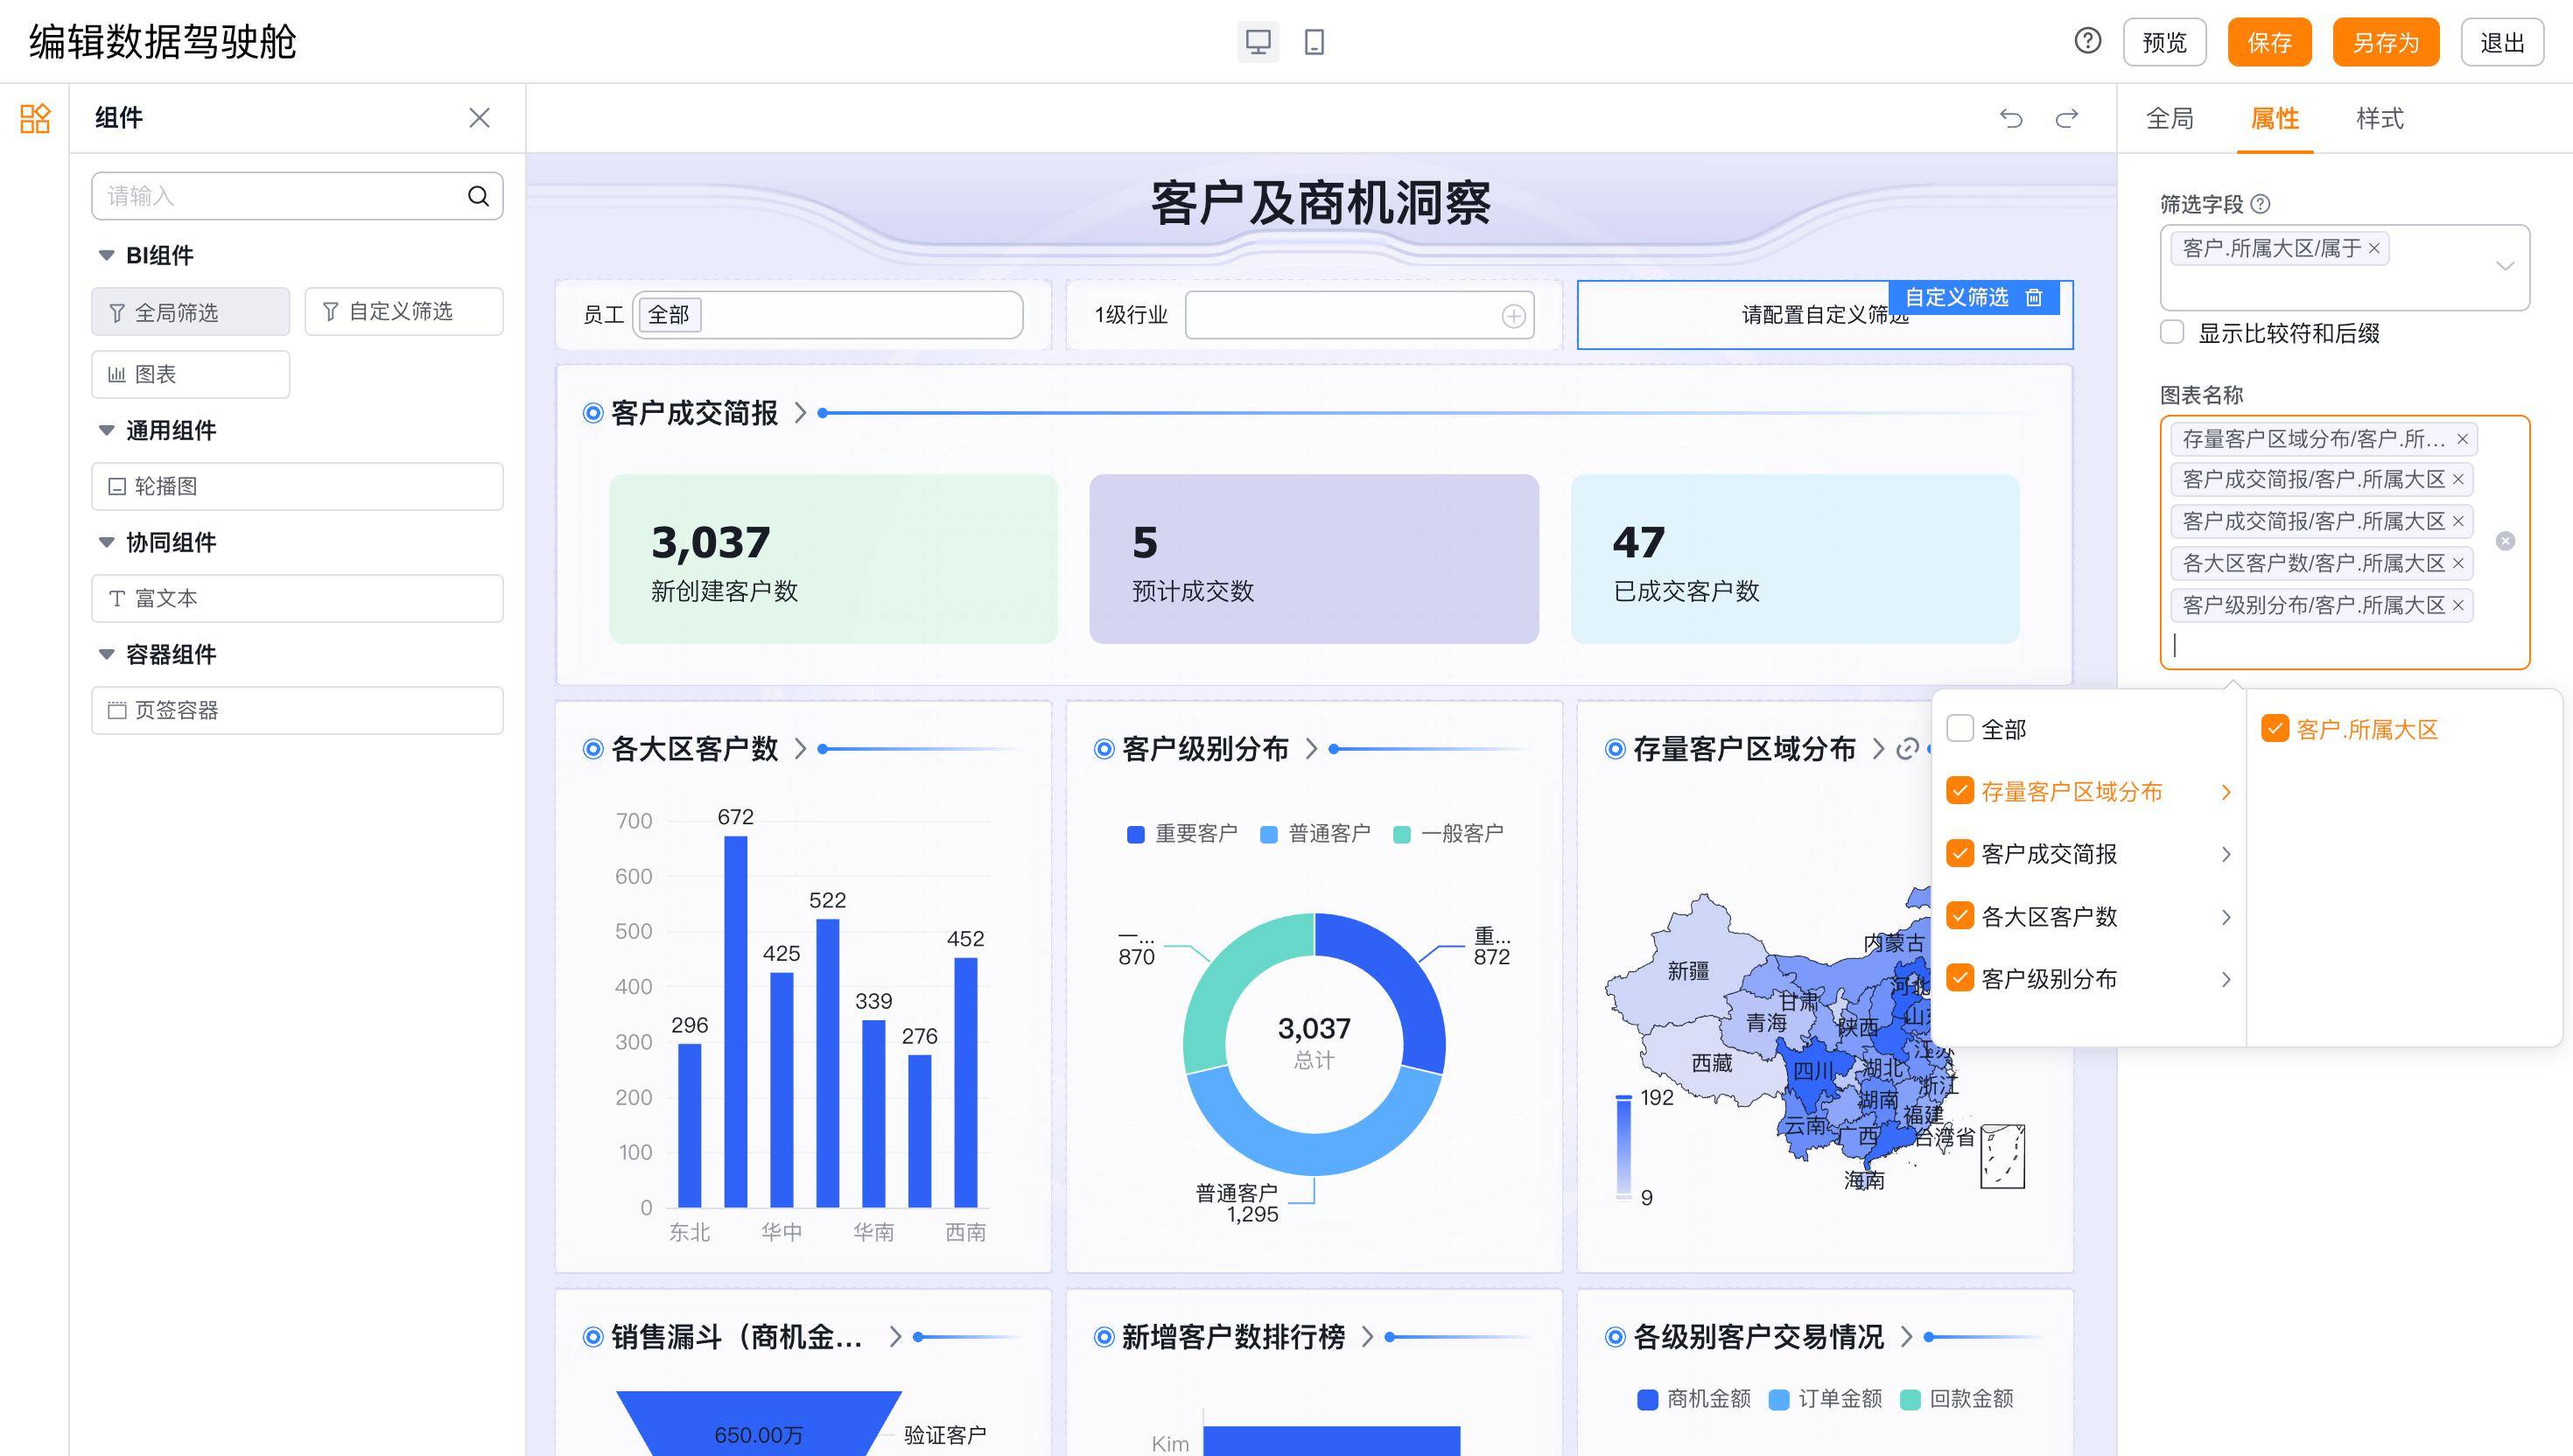Screen dimensions: 2573x1456
Task: Click the 预览 button
Action: pyautogui.click(x=2164, y=42)
